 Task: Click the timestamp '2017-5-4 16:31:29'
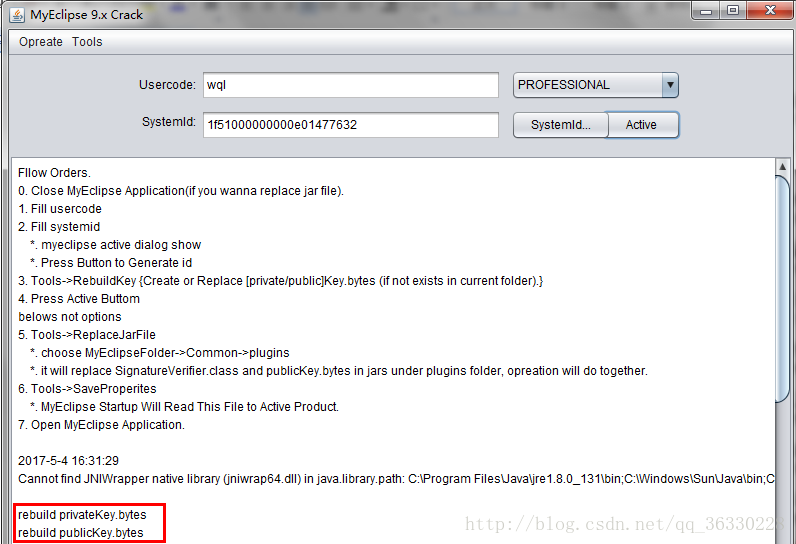tap(69, 461)
